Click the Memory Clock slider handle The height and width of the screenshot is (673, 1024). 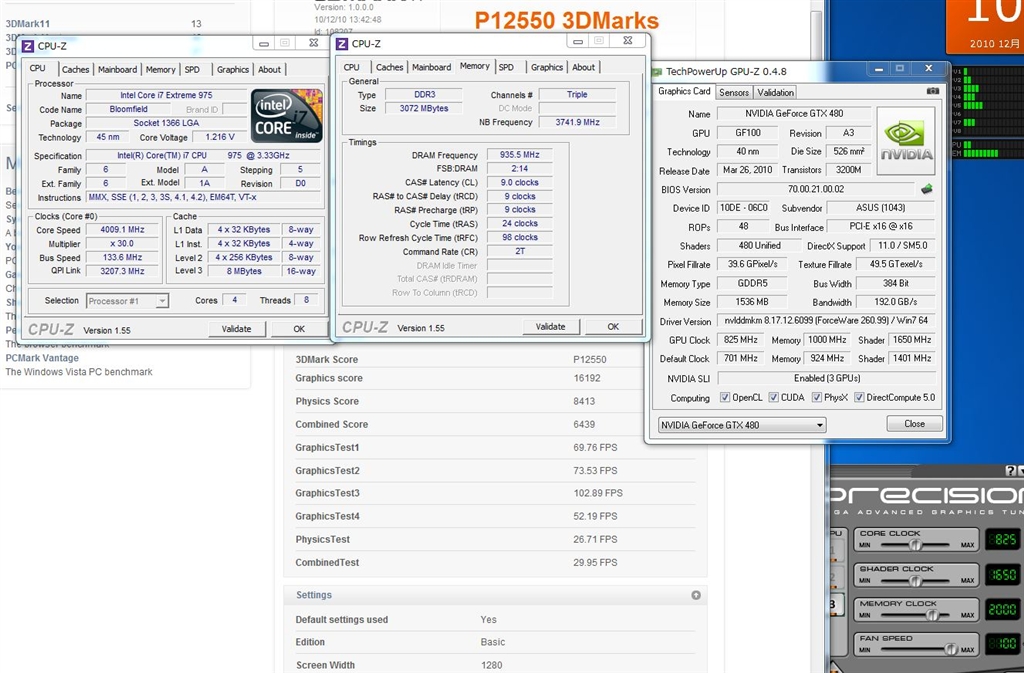click(932, 615)
